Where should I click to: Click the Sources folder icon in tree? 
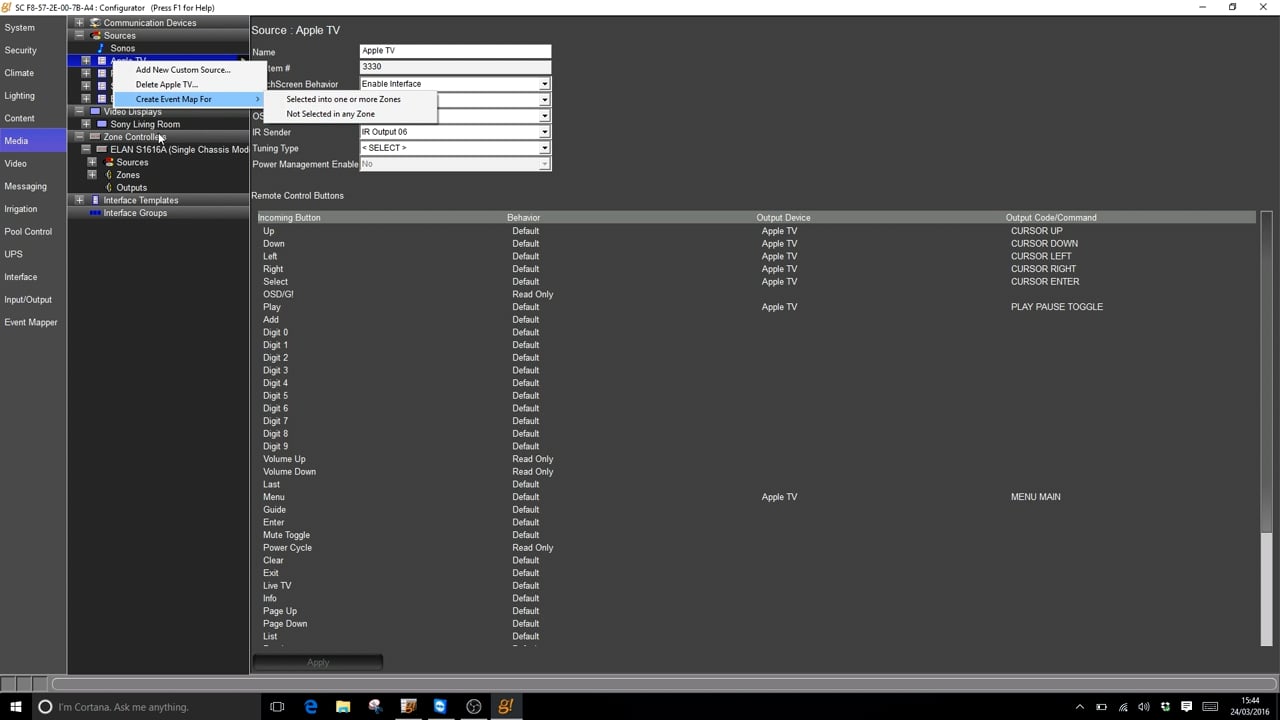point(95,36)
